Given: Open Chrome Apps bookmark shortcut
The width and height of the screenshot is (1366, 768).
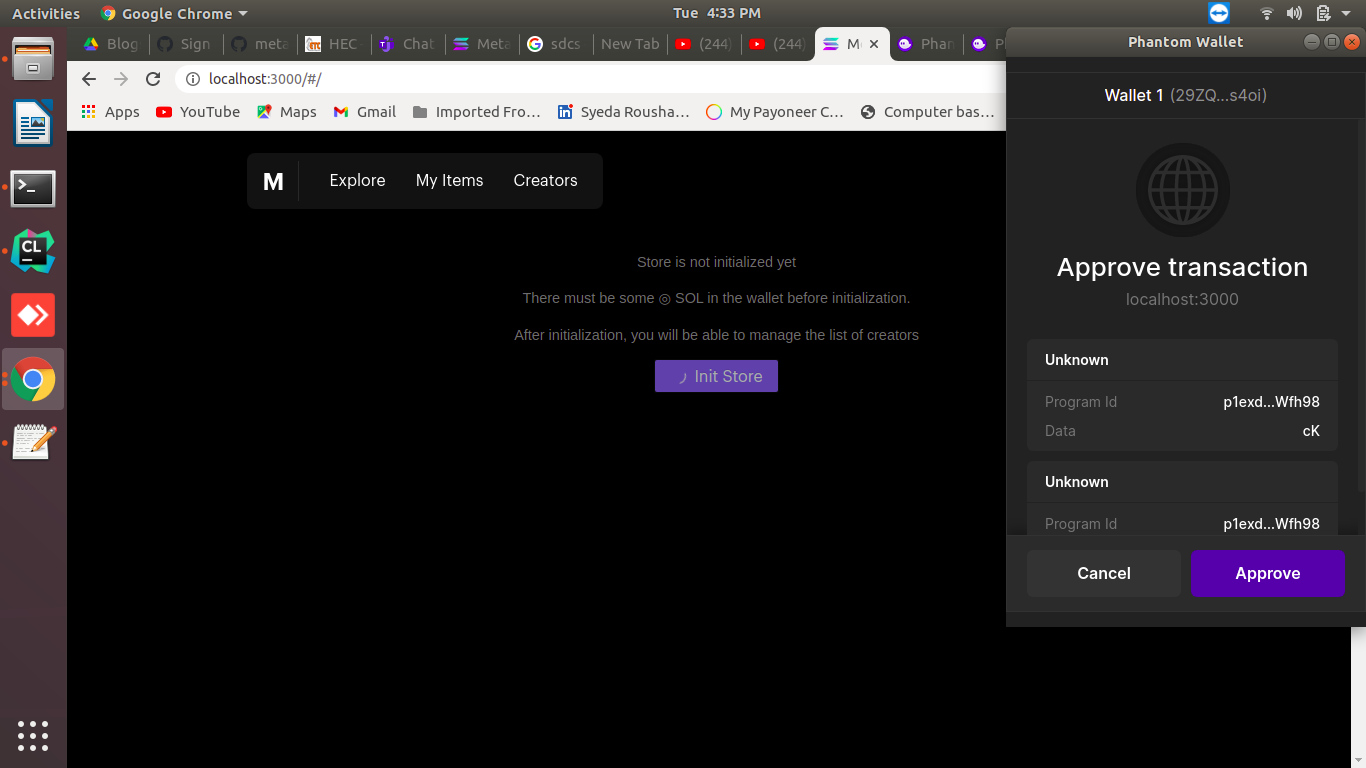Looking at the screenshot, I should 111,112.
